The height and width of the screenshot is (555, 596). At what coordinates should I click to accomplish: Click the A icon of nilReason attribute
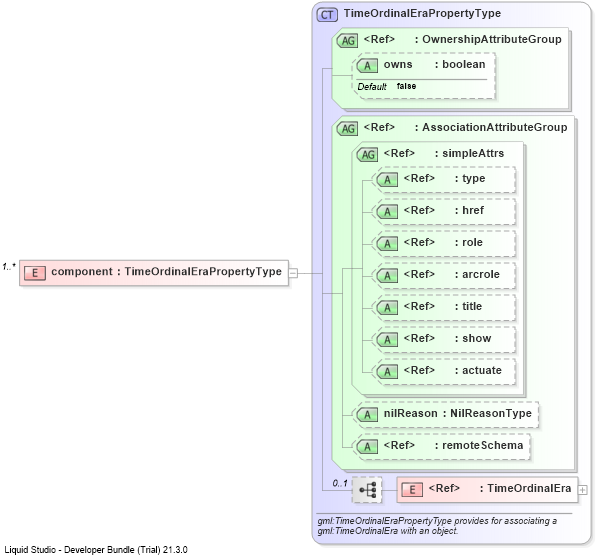coord(367,415)
